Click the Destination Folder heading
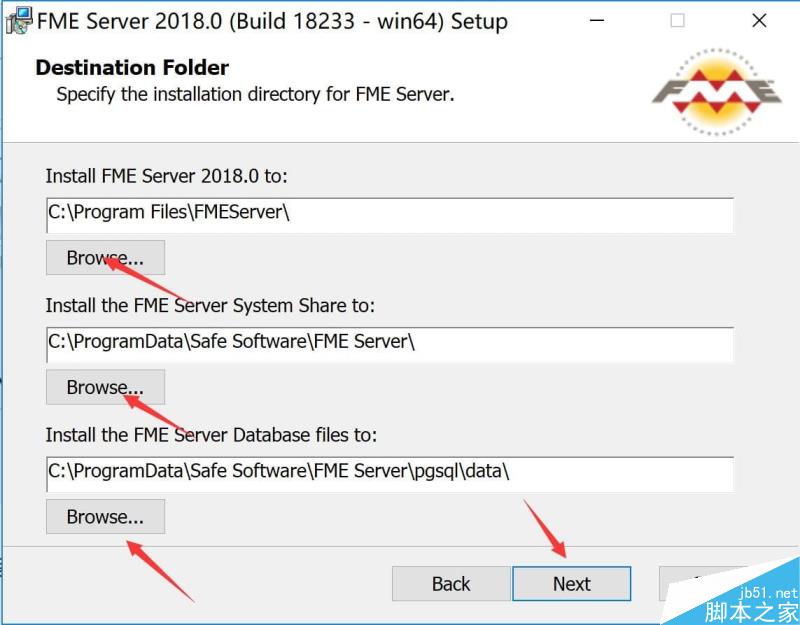800x625 pixels. pos(131,68)
